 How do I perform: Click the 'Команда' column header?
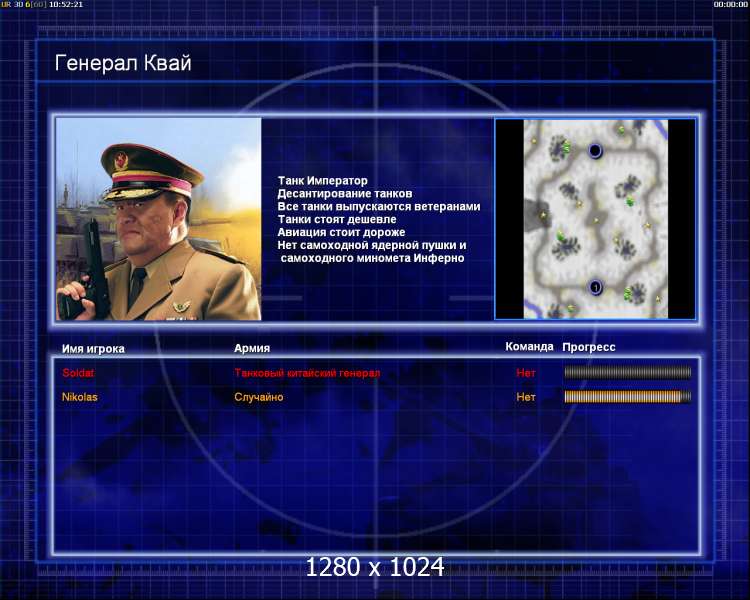[x=529, y=346]
